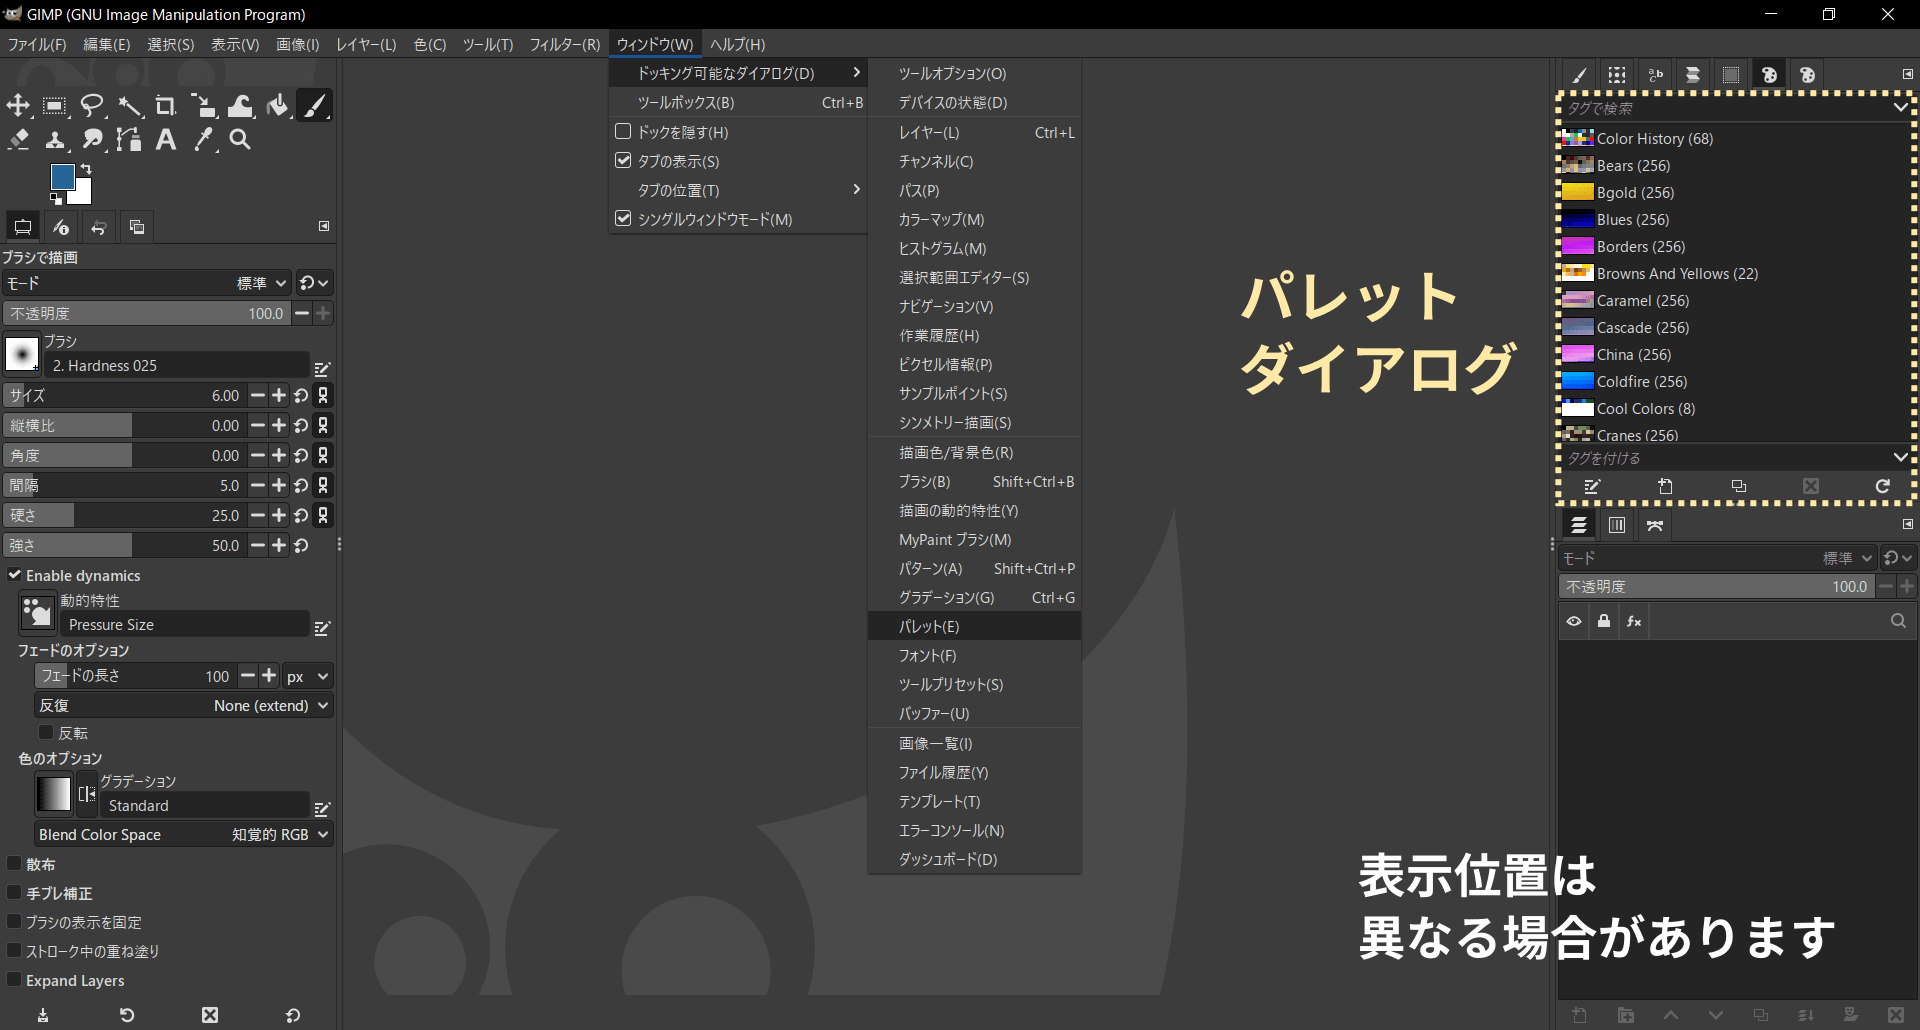The image size is (1920, 1030).
Task: Open the Images tab in left dock
Action: pyautogui.click(x=137, y=228)
